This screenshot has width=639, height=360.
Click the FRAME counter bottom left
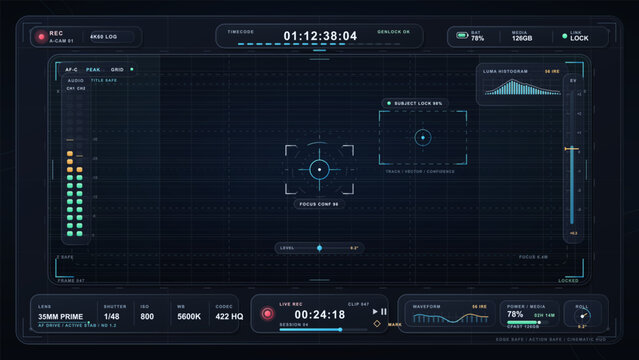[71, 281]
